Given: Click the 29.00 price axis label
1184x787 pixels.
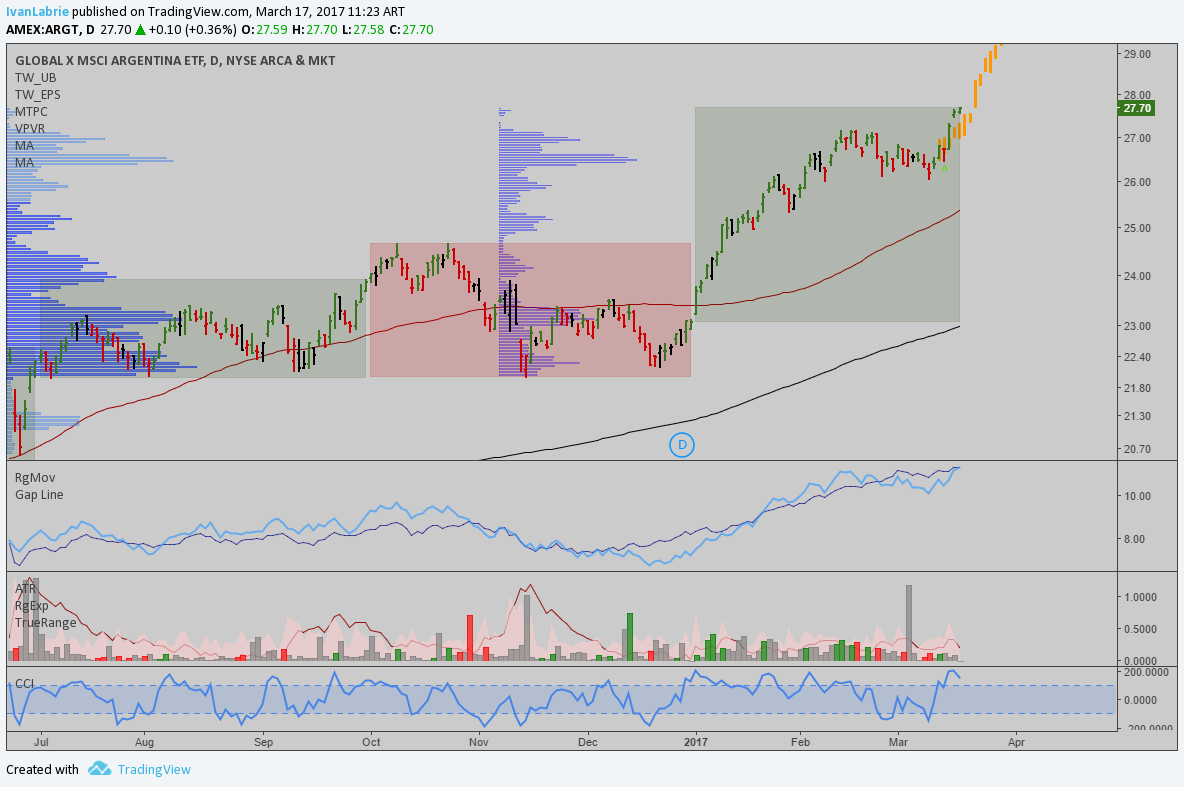Looking at the screenshot, I should 1137,54.
